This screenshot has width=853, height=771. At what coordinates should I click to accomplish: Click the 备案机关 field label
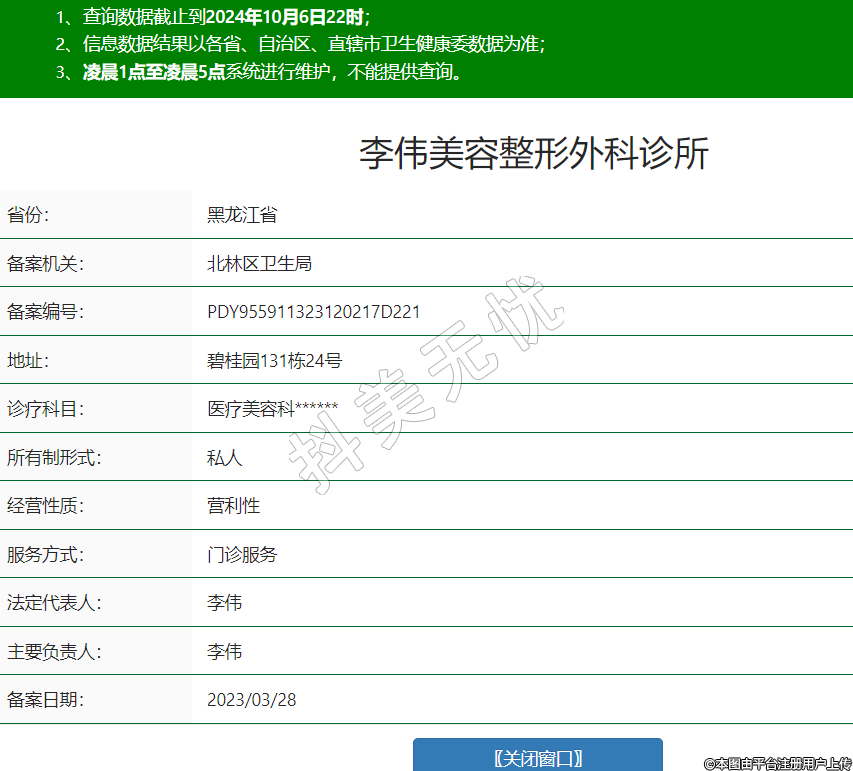pos(46,263)
